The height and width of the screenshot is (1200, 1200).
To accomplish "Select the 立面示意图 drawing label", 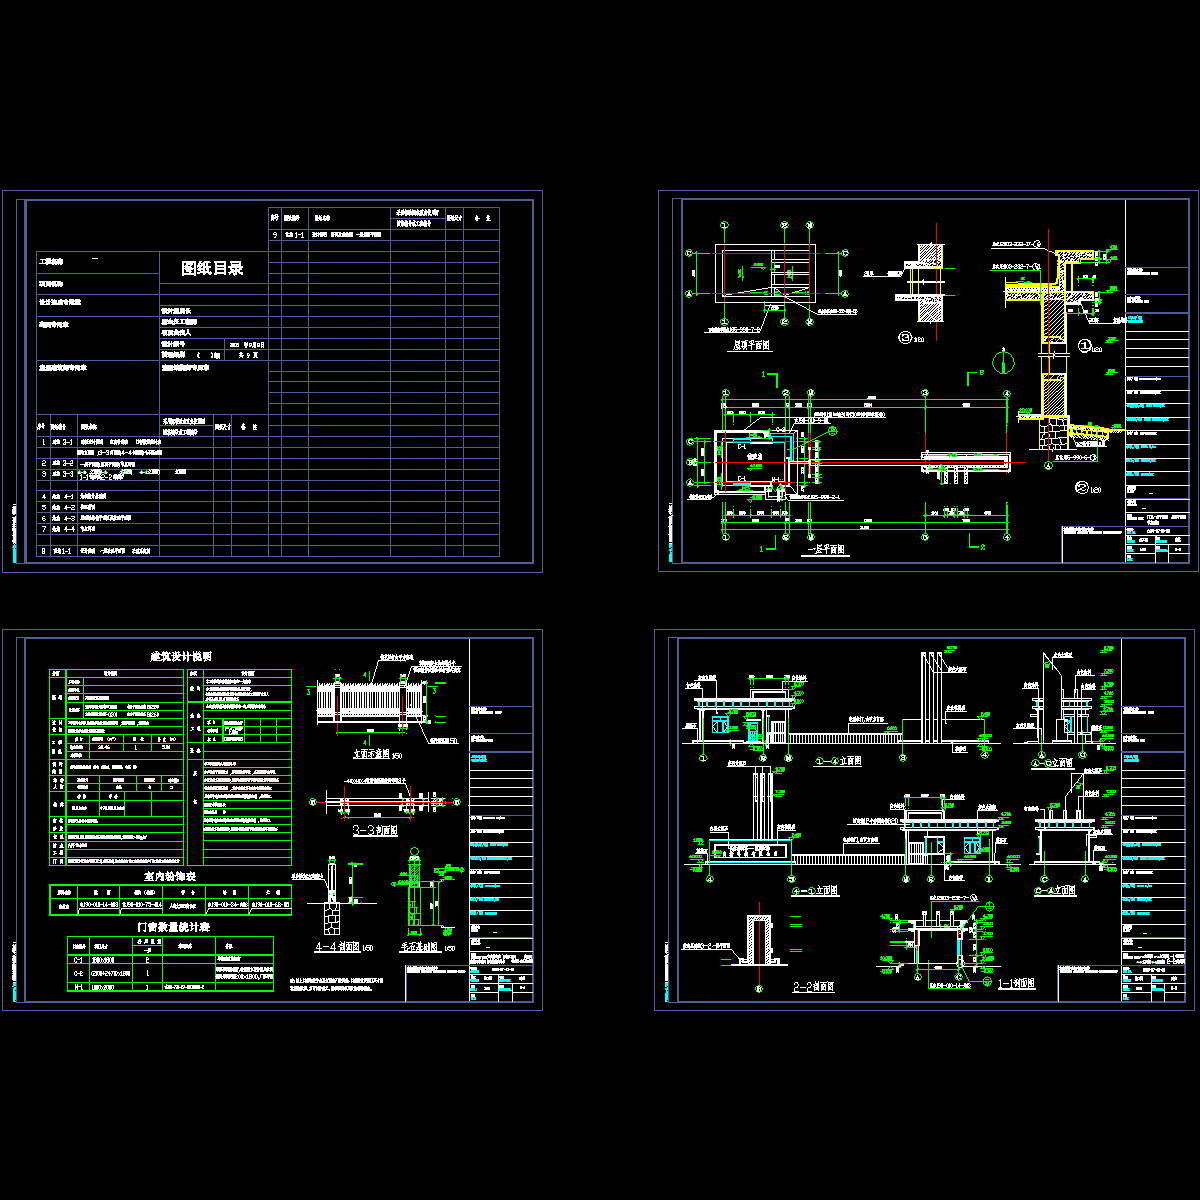I will coord(372,755).
